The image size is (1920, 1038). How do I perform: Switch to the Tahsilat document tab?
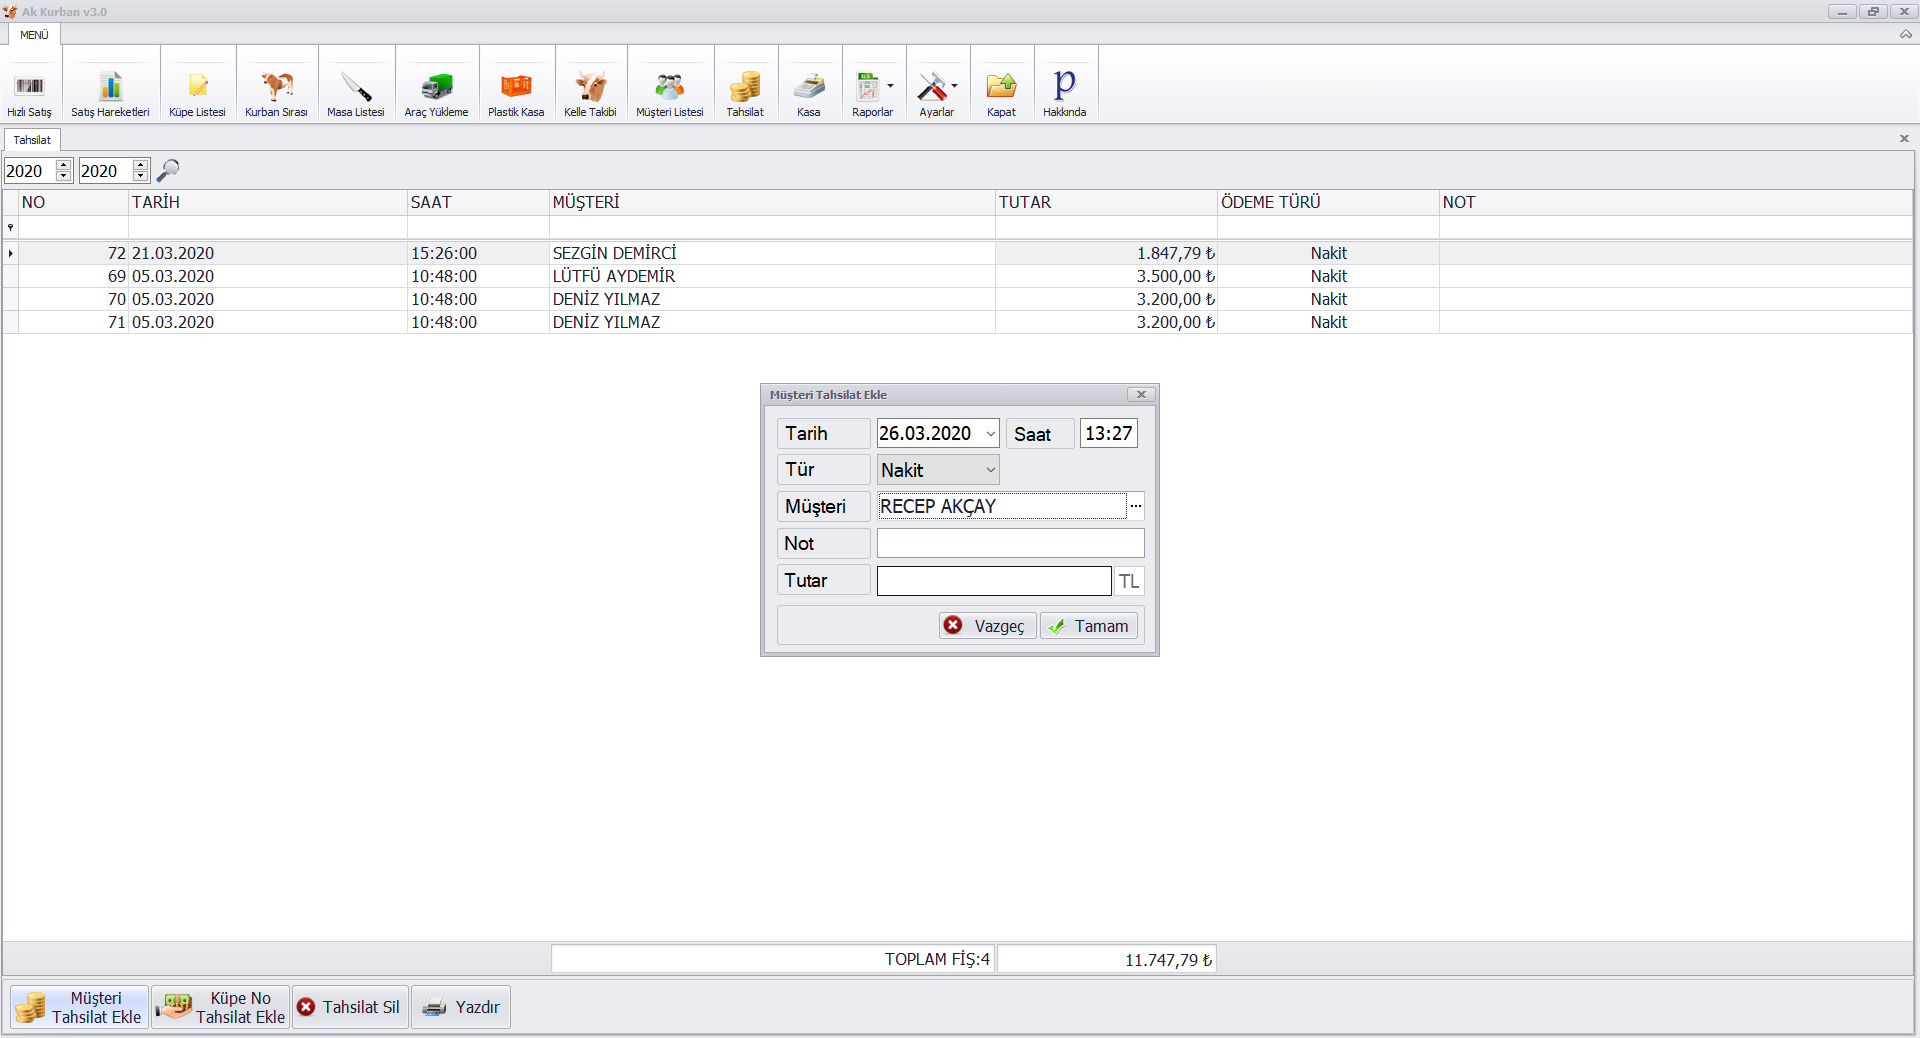32,140
